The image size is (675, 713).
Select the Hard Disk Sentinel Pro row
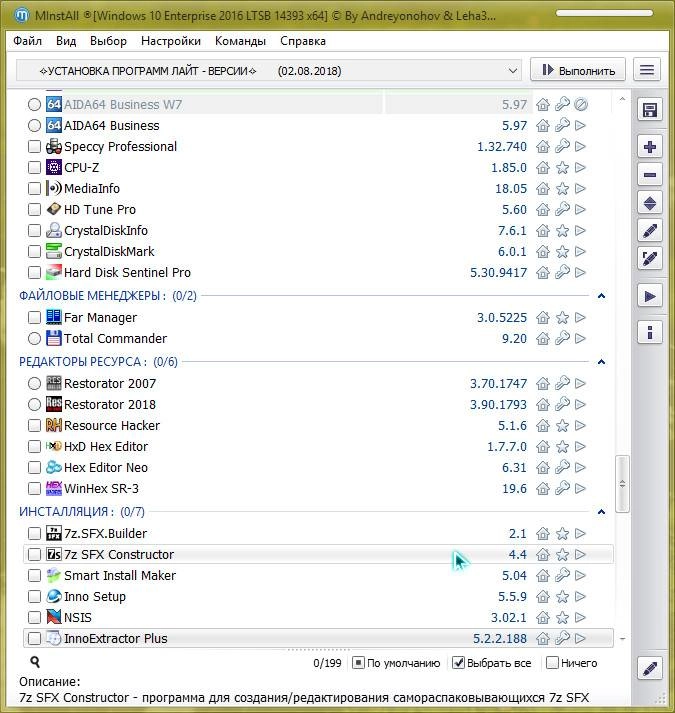318,272
